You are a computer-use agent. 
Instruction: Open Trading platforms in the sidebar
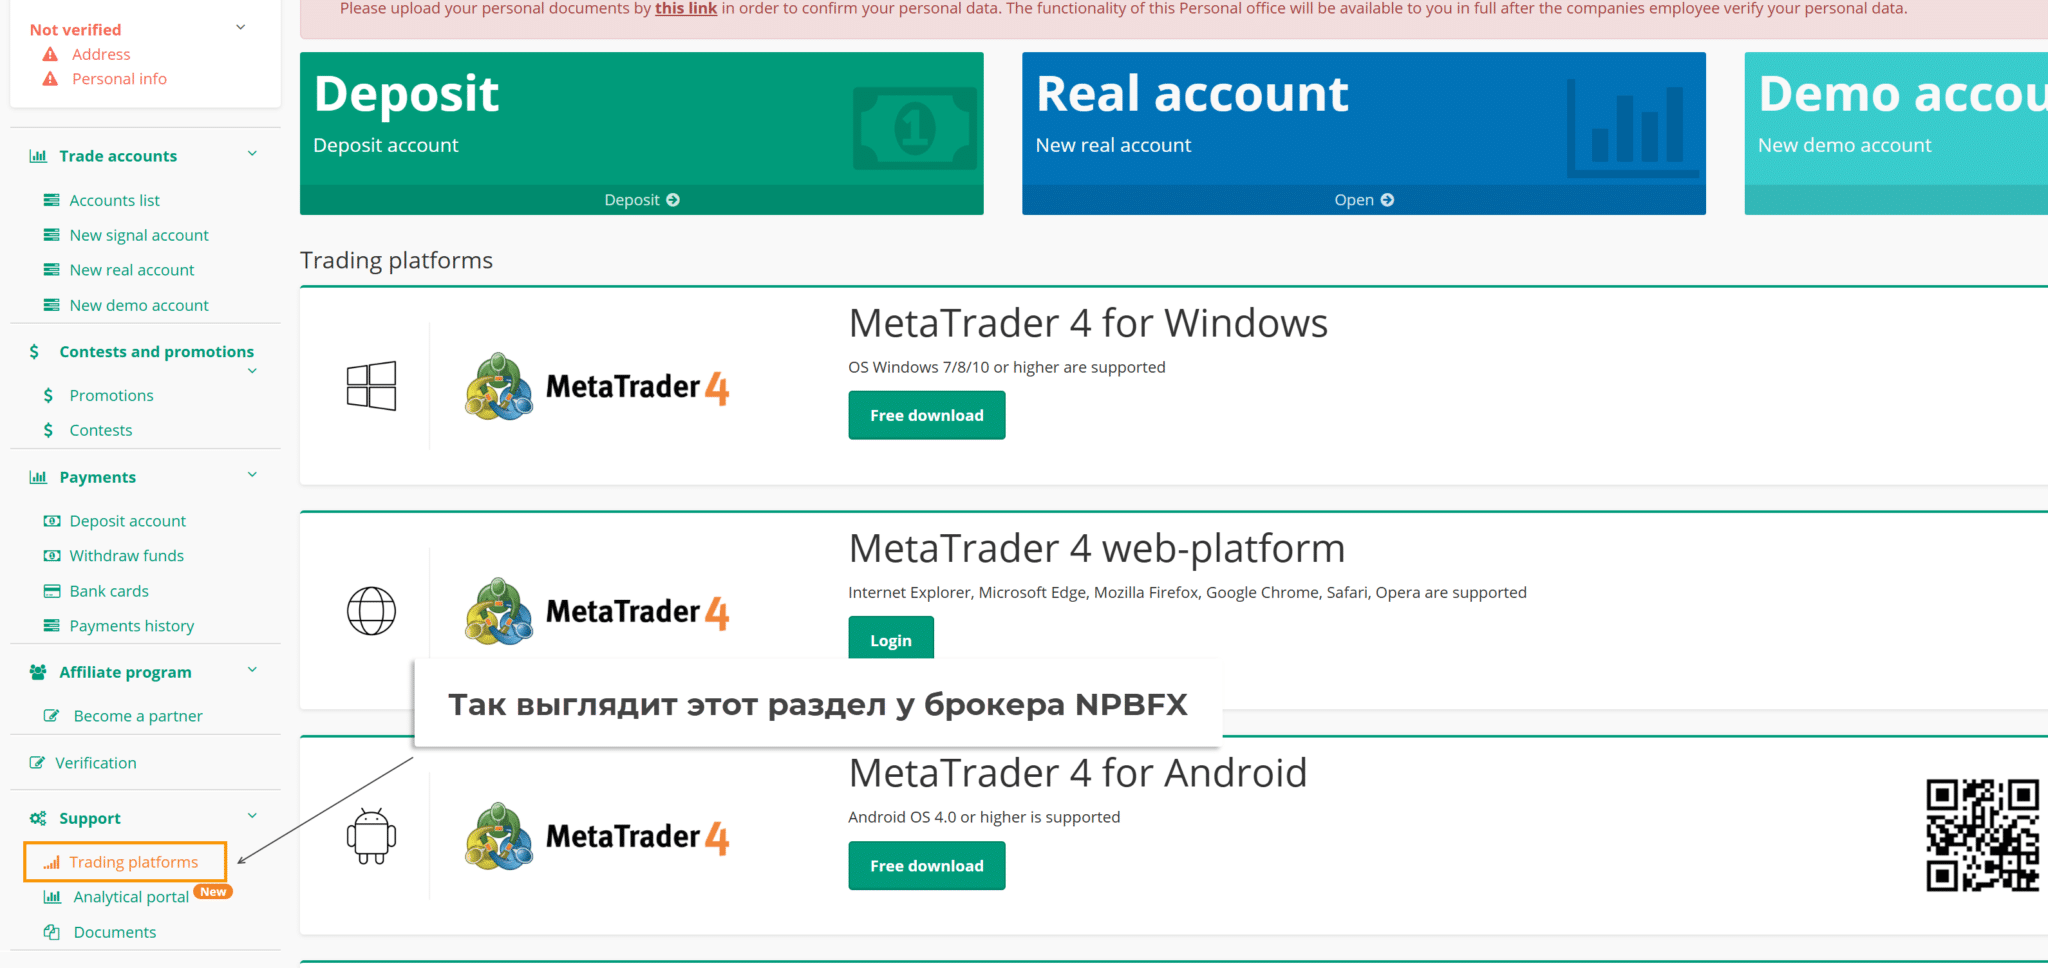click(133, 862)
